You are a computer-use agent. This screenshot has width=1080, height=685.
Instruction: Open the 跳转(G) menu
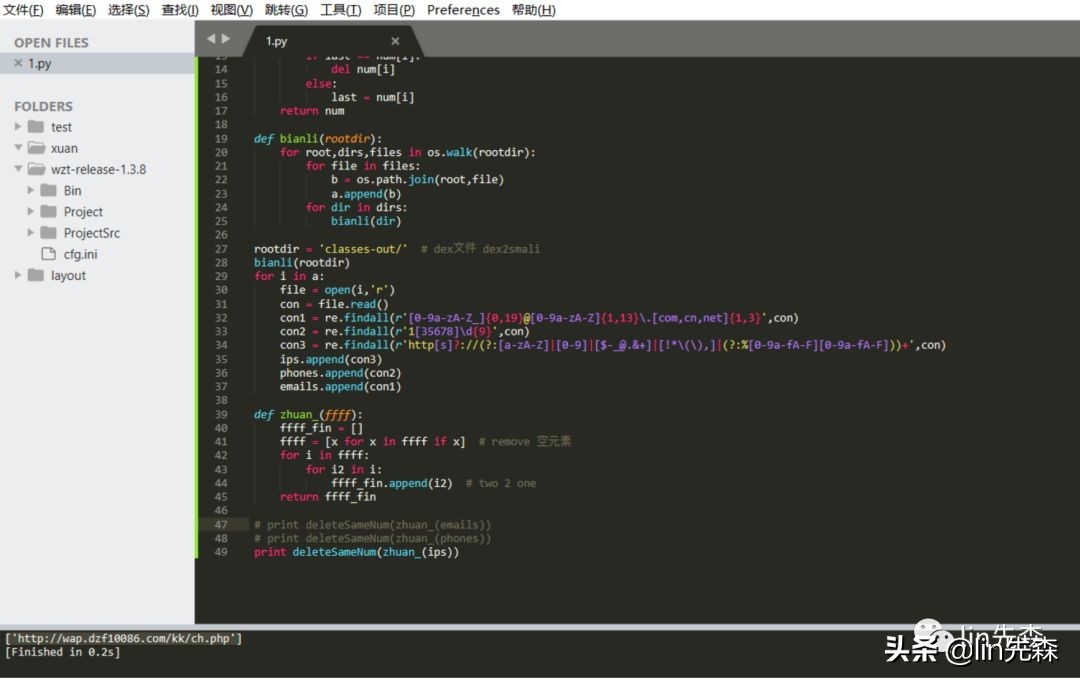287,10
